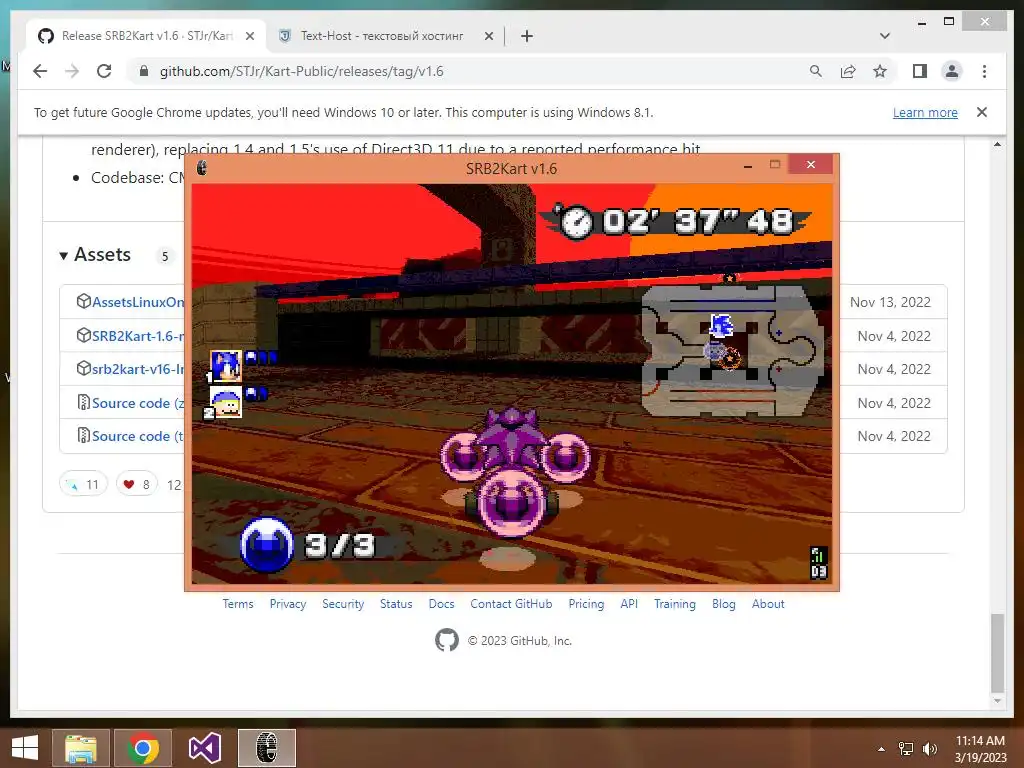1024x768 pixels.
Task: Click the race timer stopwatch icon
Action: (x=577, y=222)
